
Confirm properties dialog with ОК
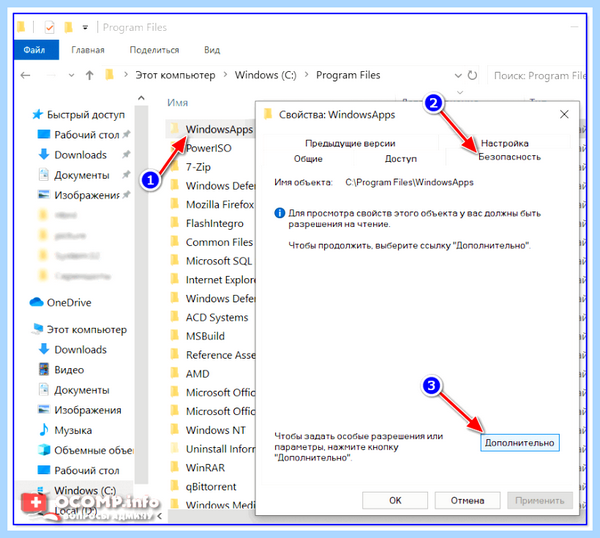pyautogui.click(x=395, y=500)
